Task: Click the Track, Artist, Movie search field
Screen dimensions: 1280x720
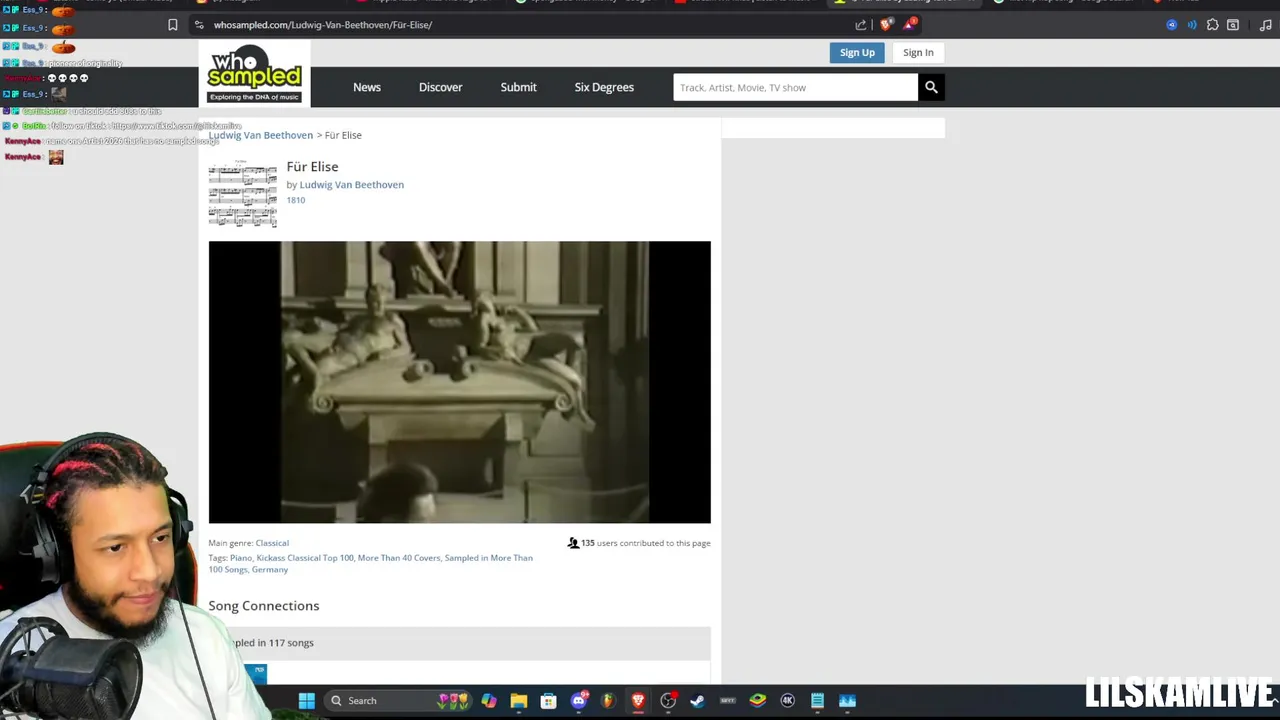Action: [x=795, y=87]
